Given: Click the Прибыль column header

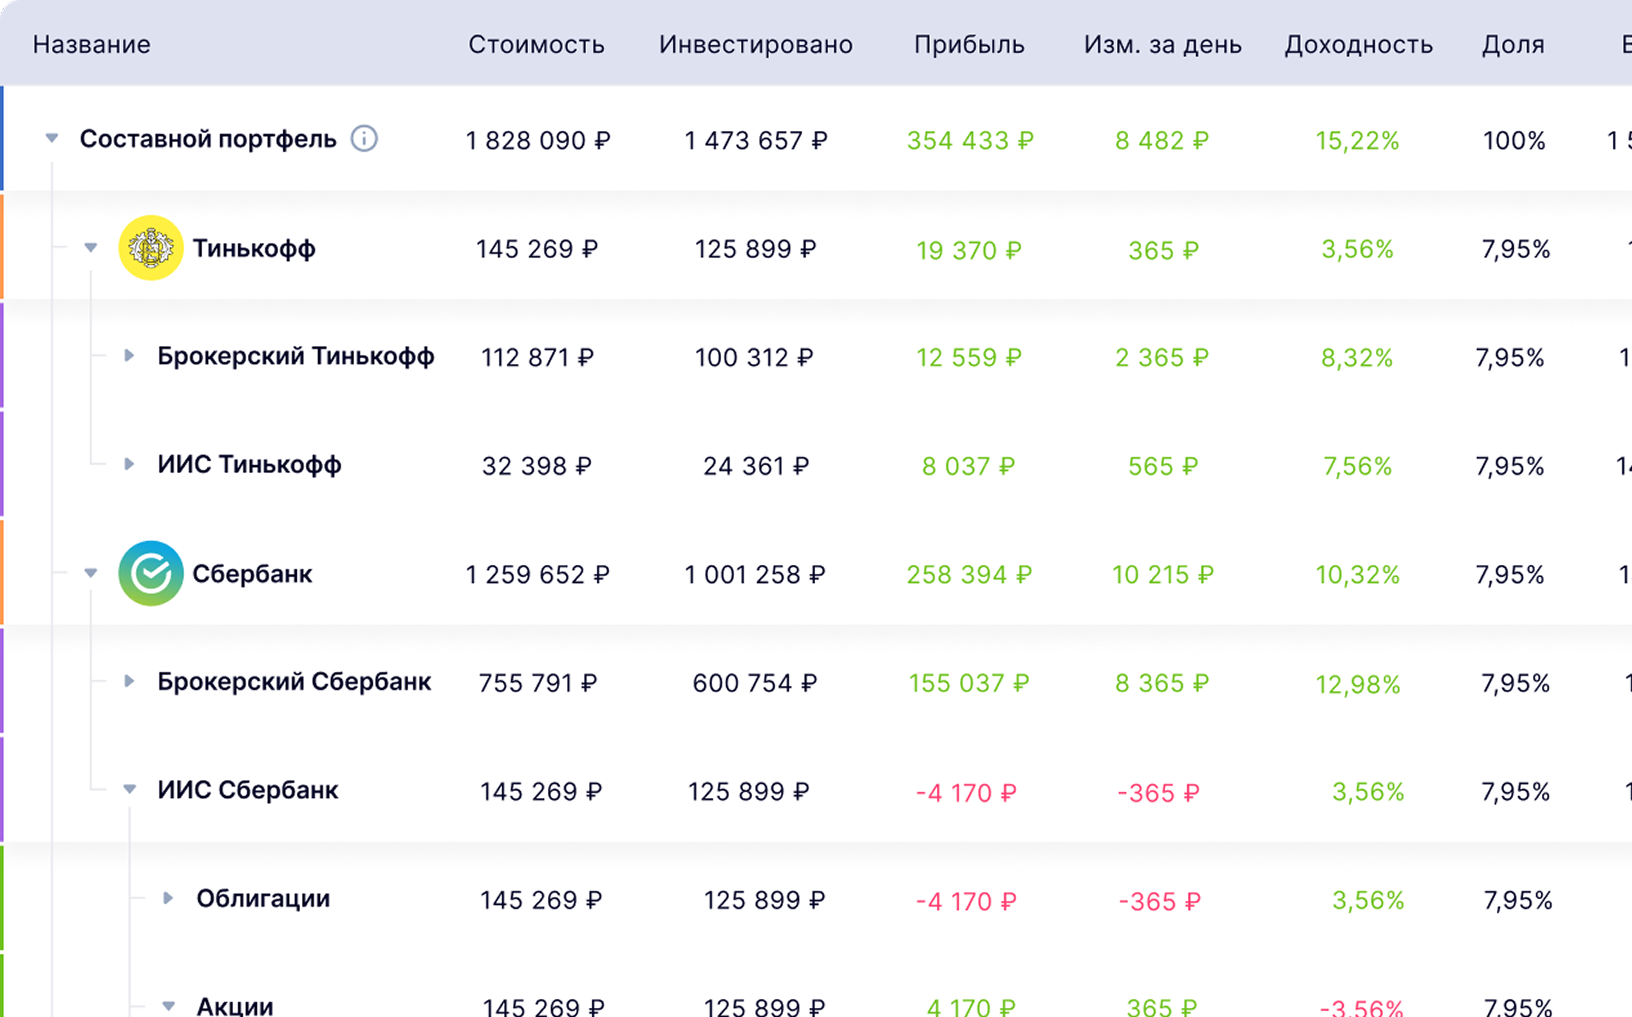Looking at the screenshot, I should click(969, 45).
